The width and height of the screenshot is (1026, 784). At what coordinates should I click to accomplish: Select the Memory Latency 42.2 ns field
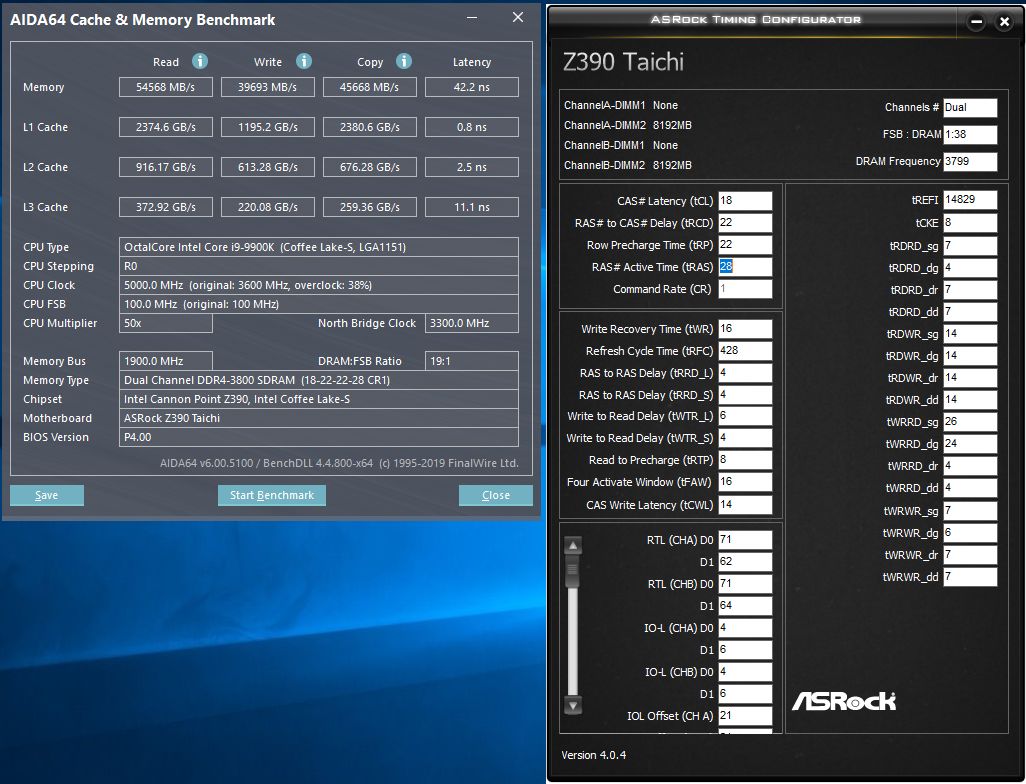click(472, 87)
